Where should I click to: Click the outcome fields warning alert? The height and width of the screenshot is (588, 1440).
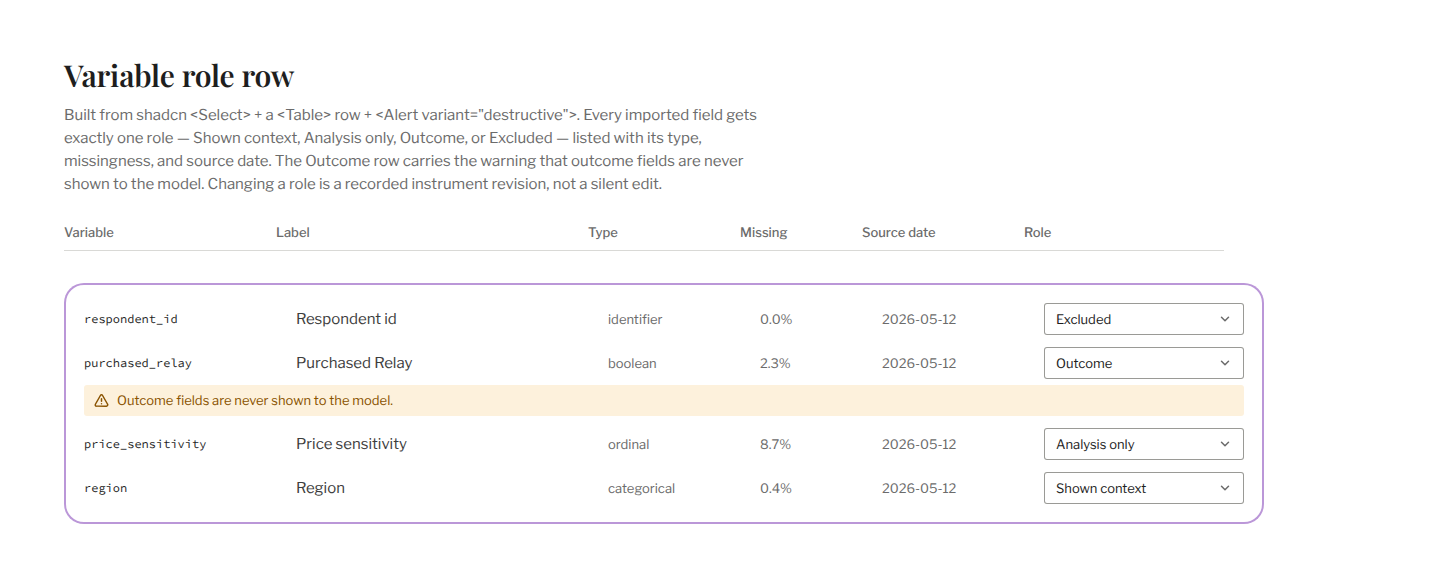664,401
